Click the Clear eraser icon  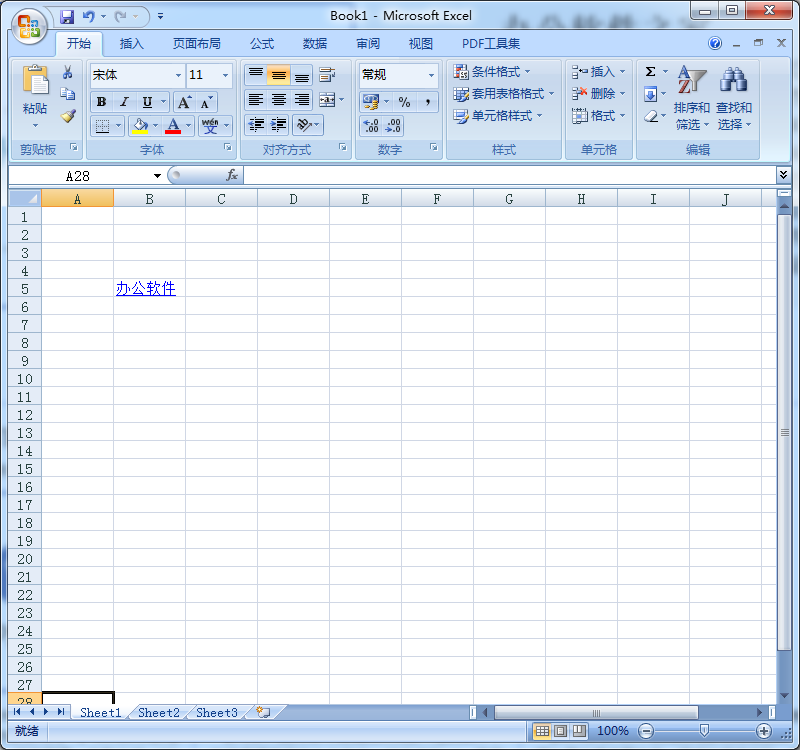(651, 116)
